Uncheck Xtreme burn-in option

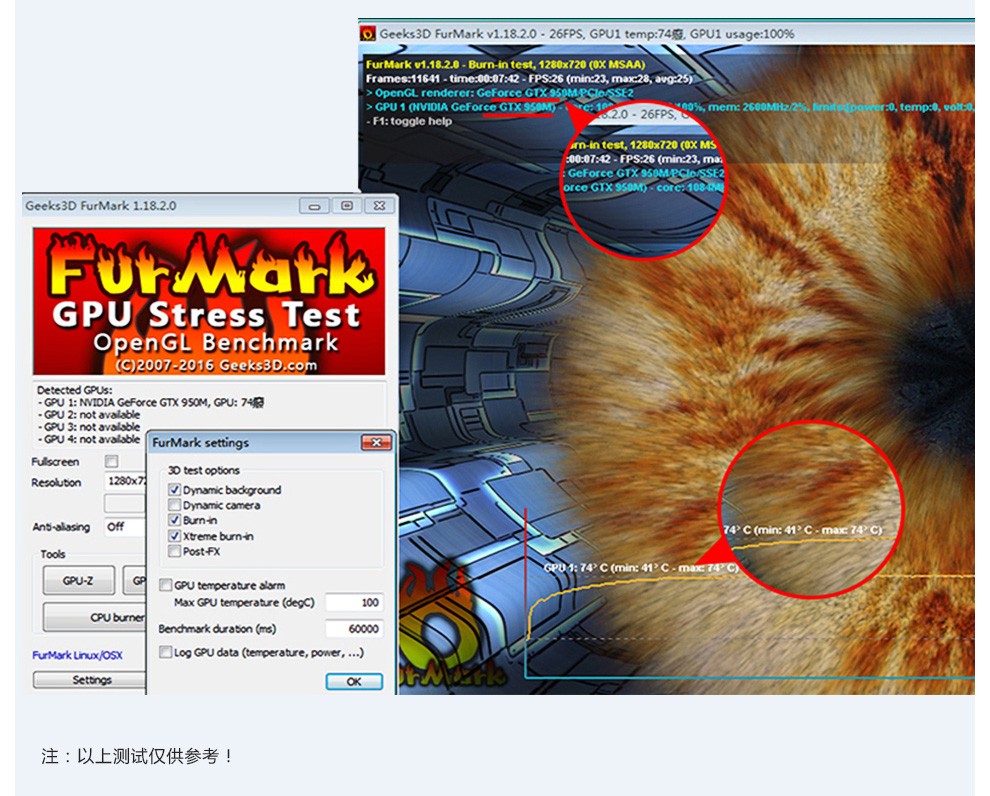(x=175, y=536)
